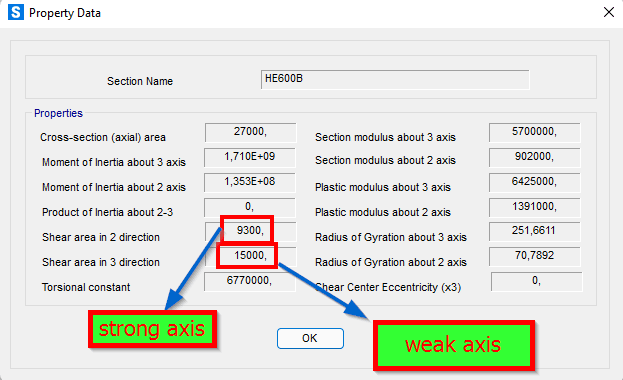Select the Section Name field showing HE600B
This screenshot has width=623, height=380.
coord(395,79)
